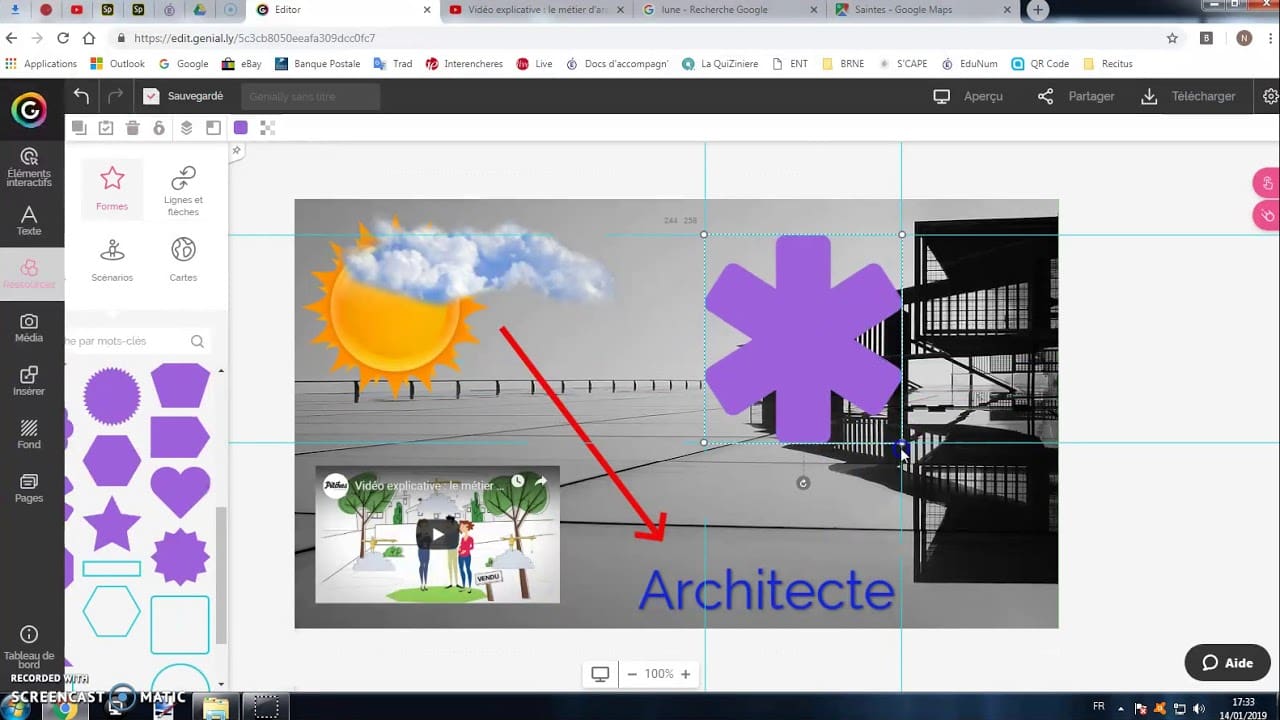Click the fit-to-screen monitor icon
The image size is (1280, 720).
click(x=600, y=674)
